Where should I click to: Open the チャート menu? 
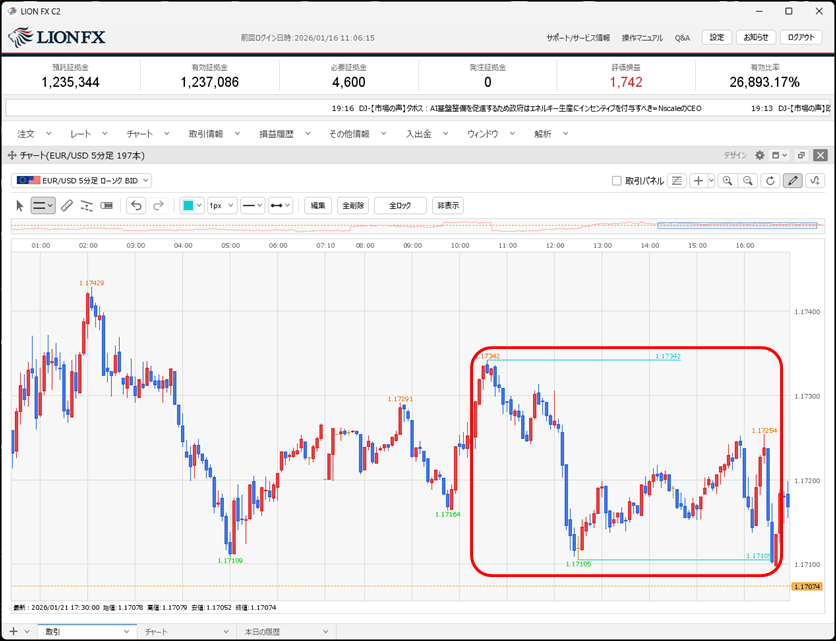click(x=145, y=133)
